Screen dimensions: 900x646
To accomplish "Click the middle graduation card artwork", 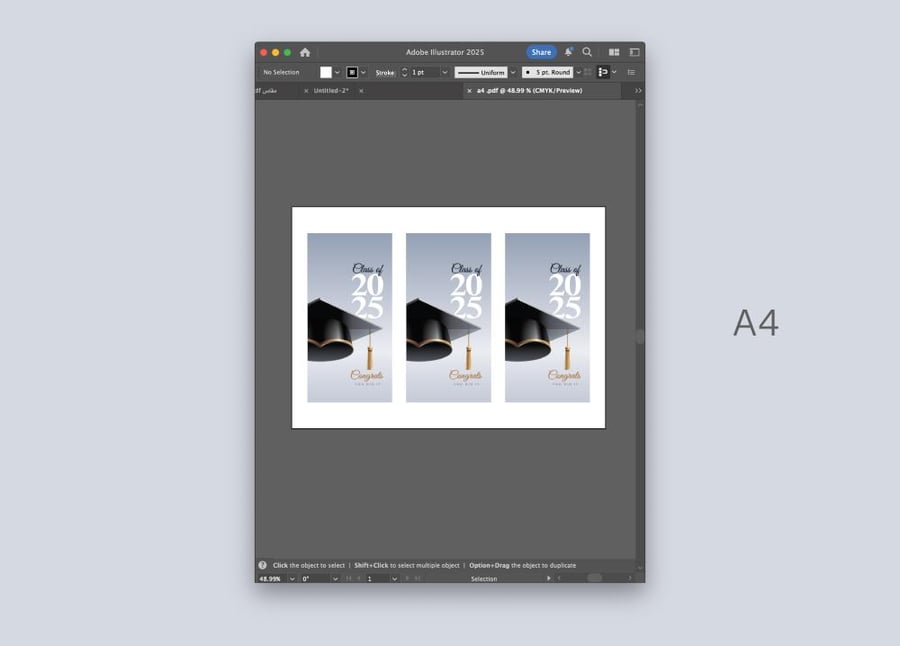I will (448, 318).
